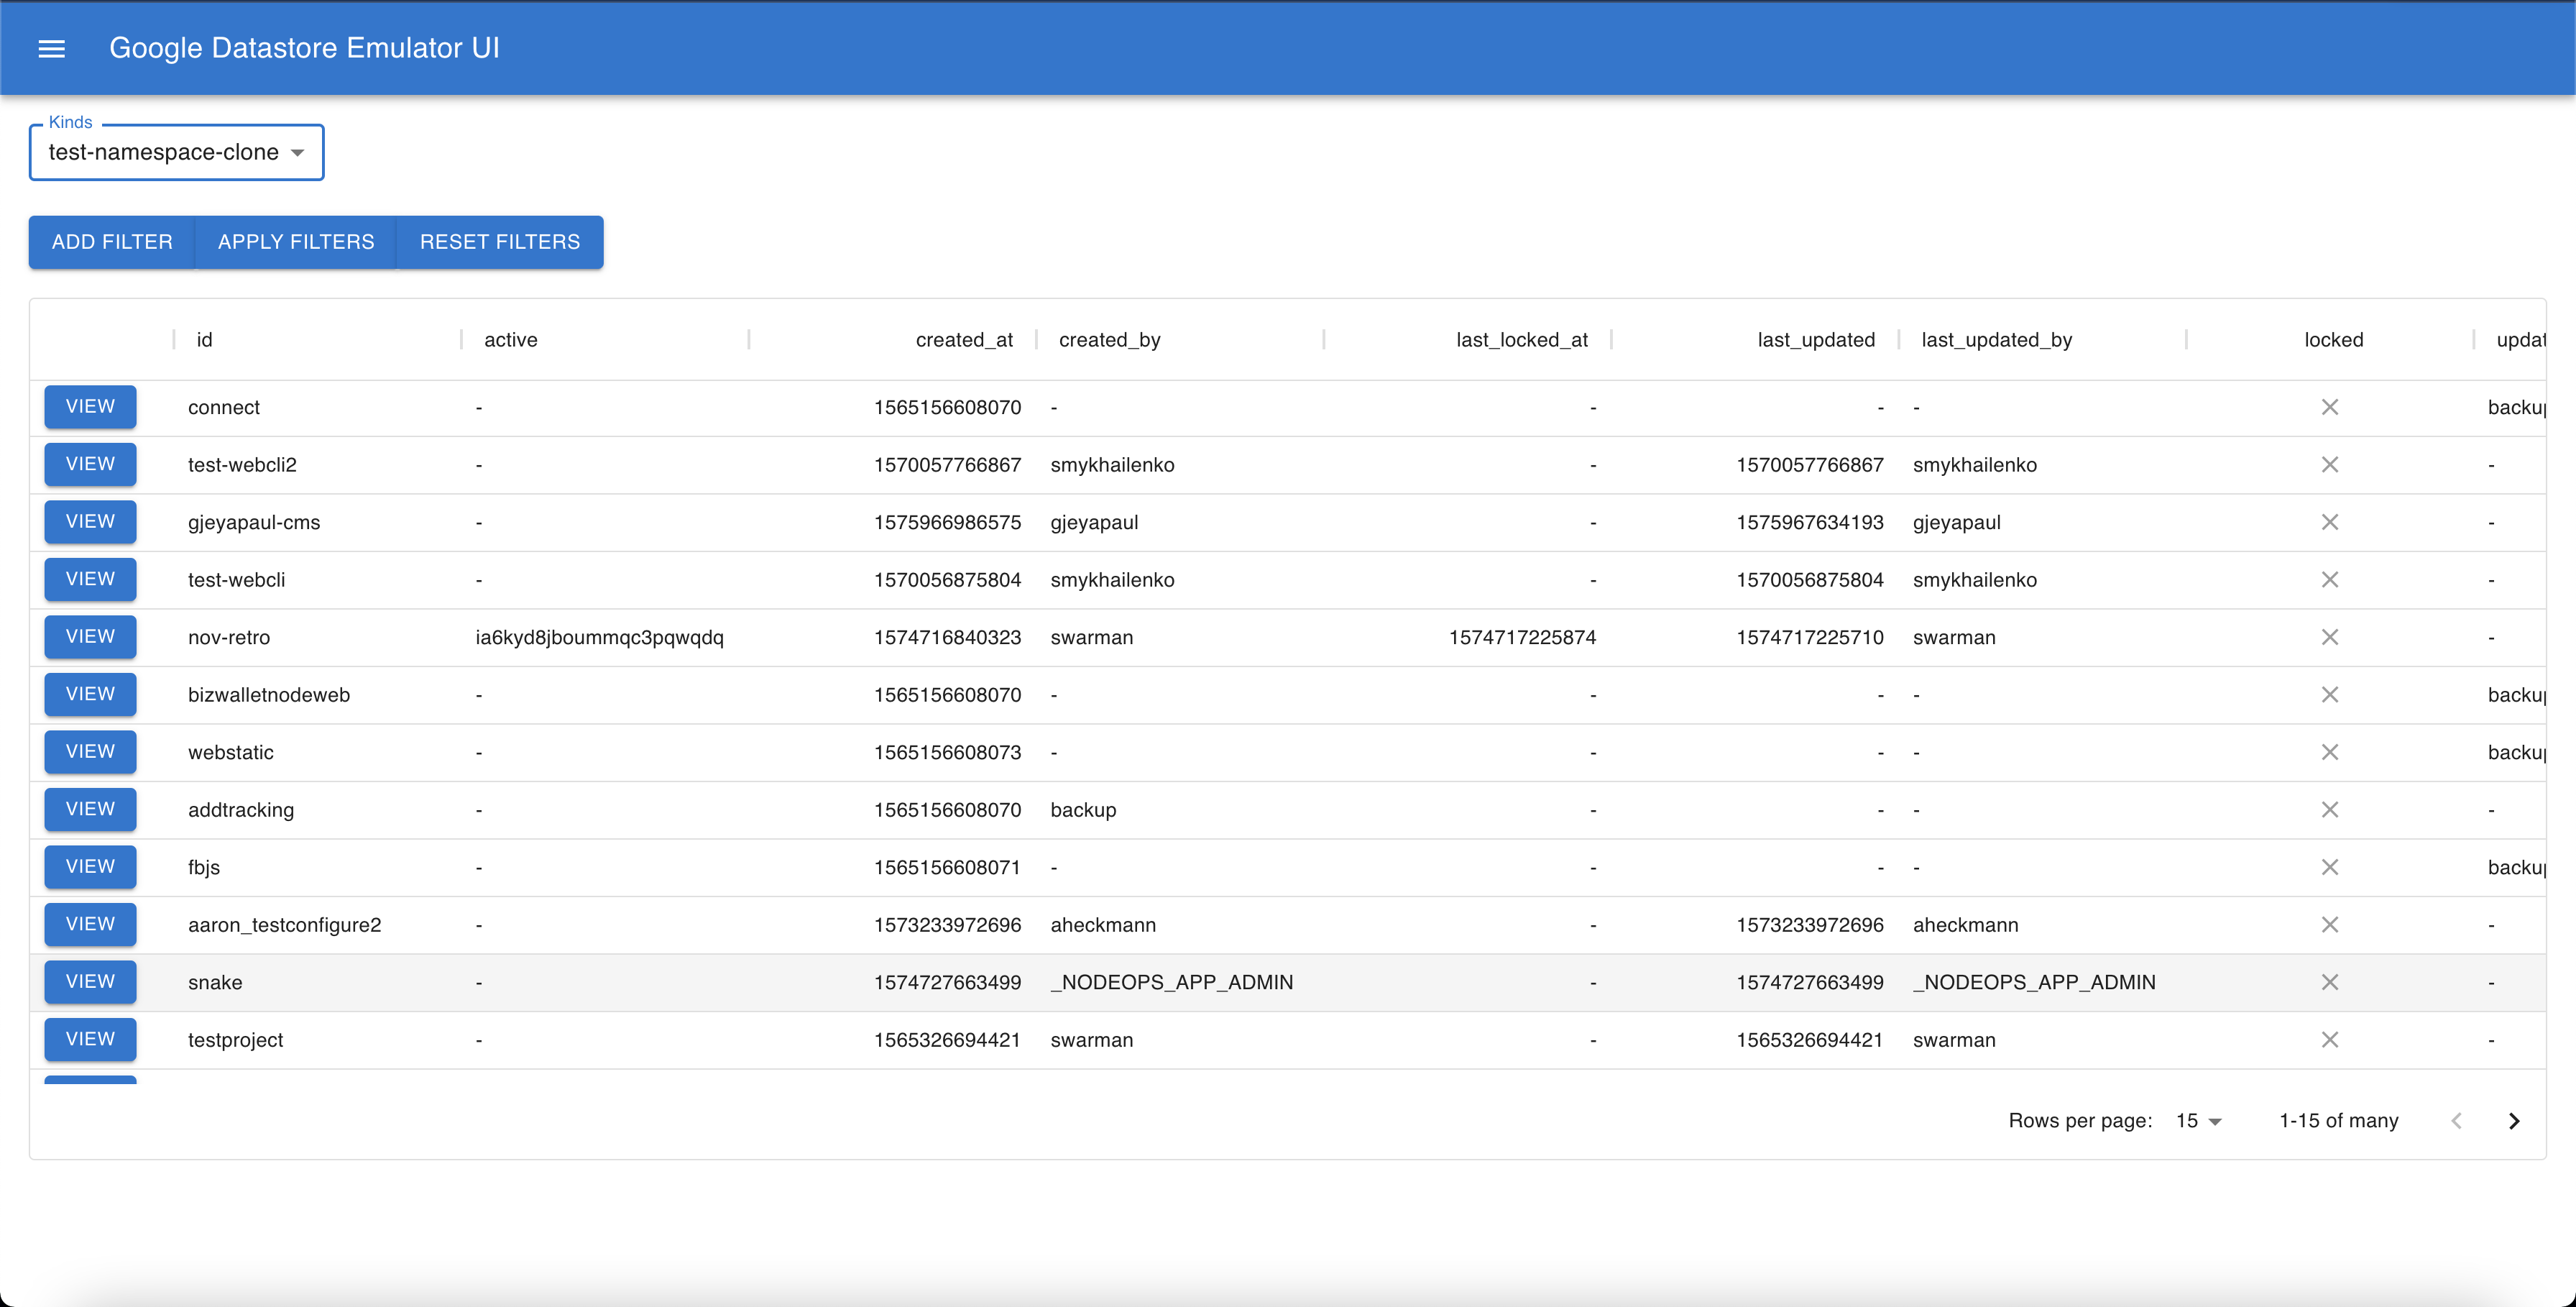The height and width of the screenshot is (1307, 2576).
Task: Click locked X icon for snake row
Action: coord(2329,982)
